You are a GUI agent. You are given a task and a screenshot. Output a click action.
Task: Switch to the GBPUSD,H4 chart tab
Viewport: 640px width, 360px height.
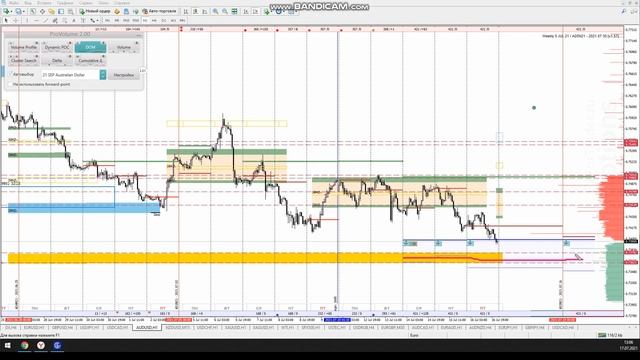coord(62,327)
